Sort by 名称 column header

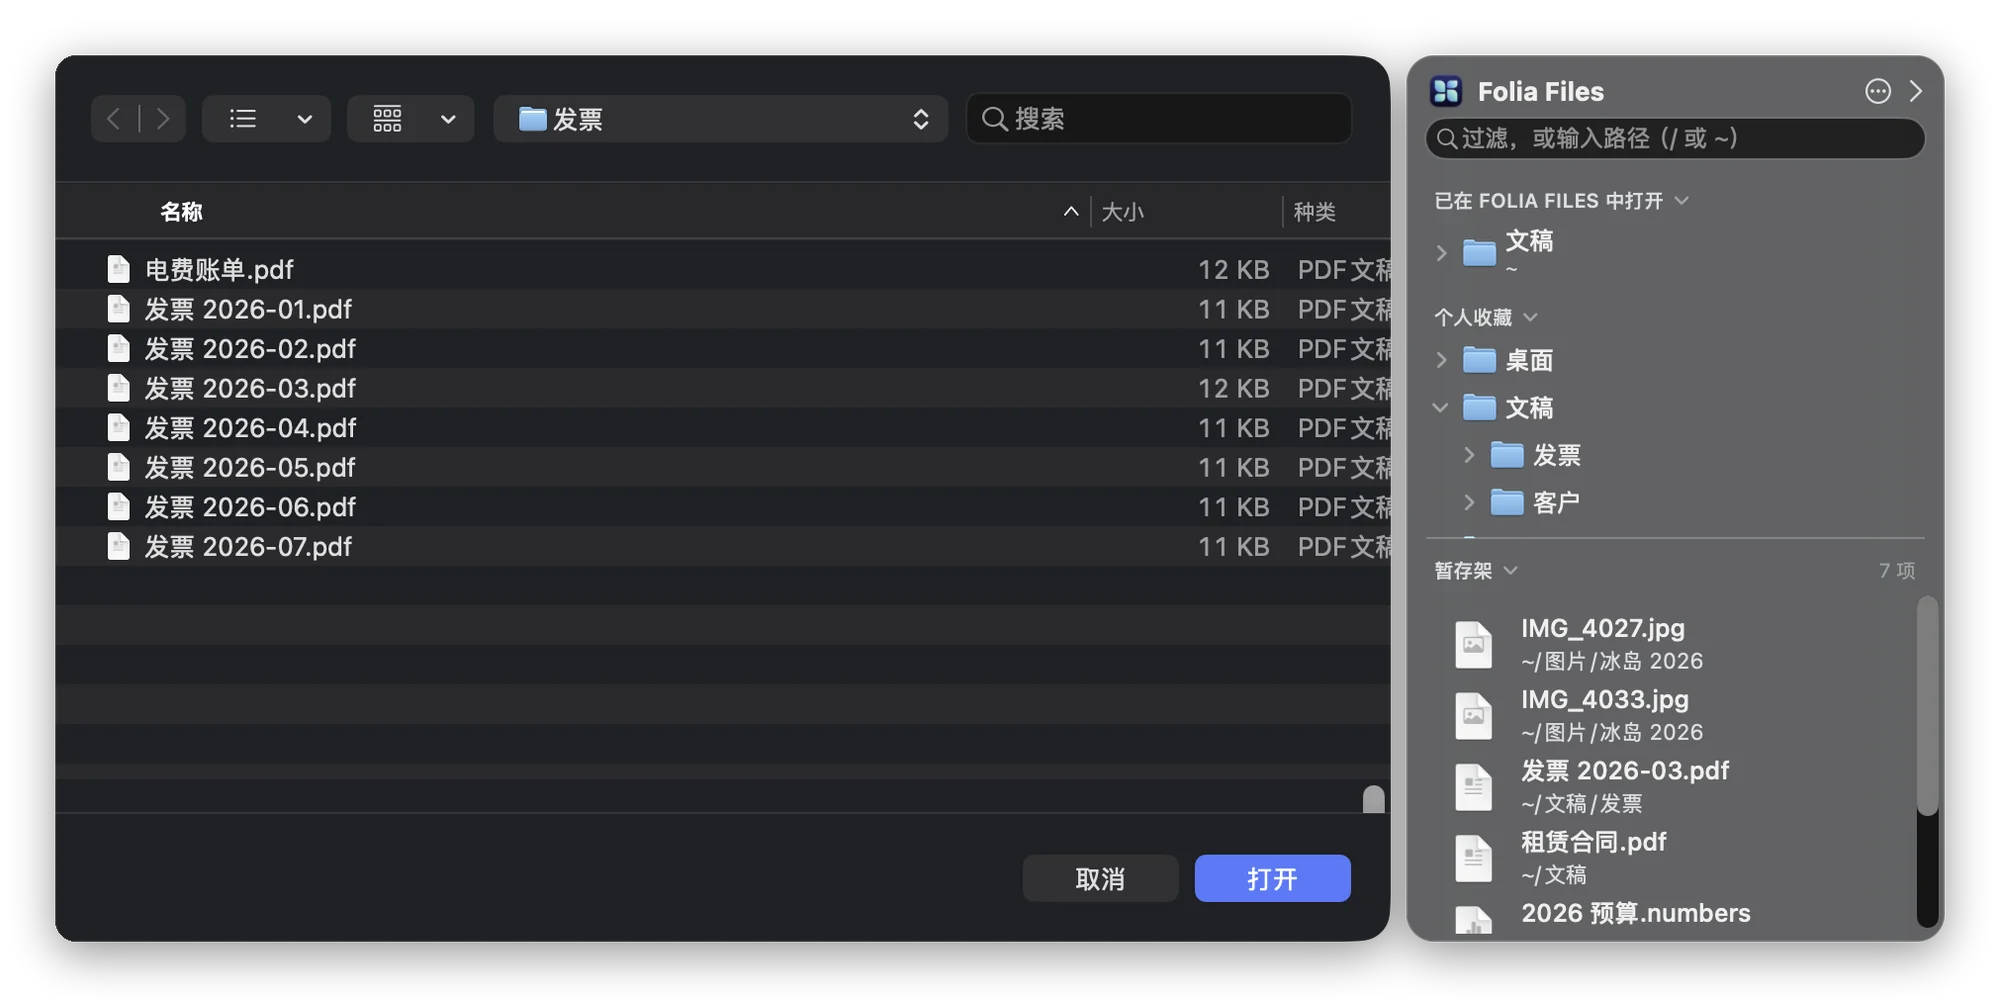pyautogui.click(x=181, y=211)
